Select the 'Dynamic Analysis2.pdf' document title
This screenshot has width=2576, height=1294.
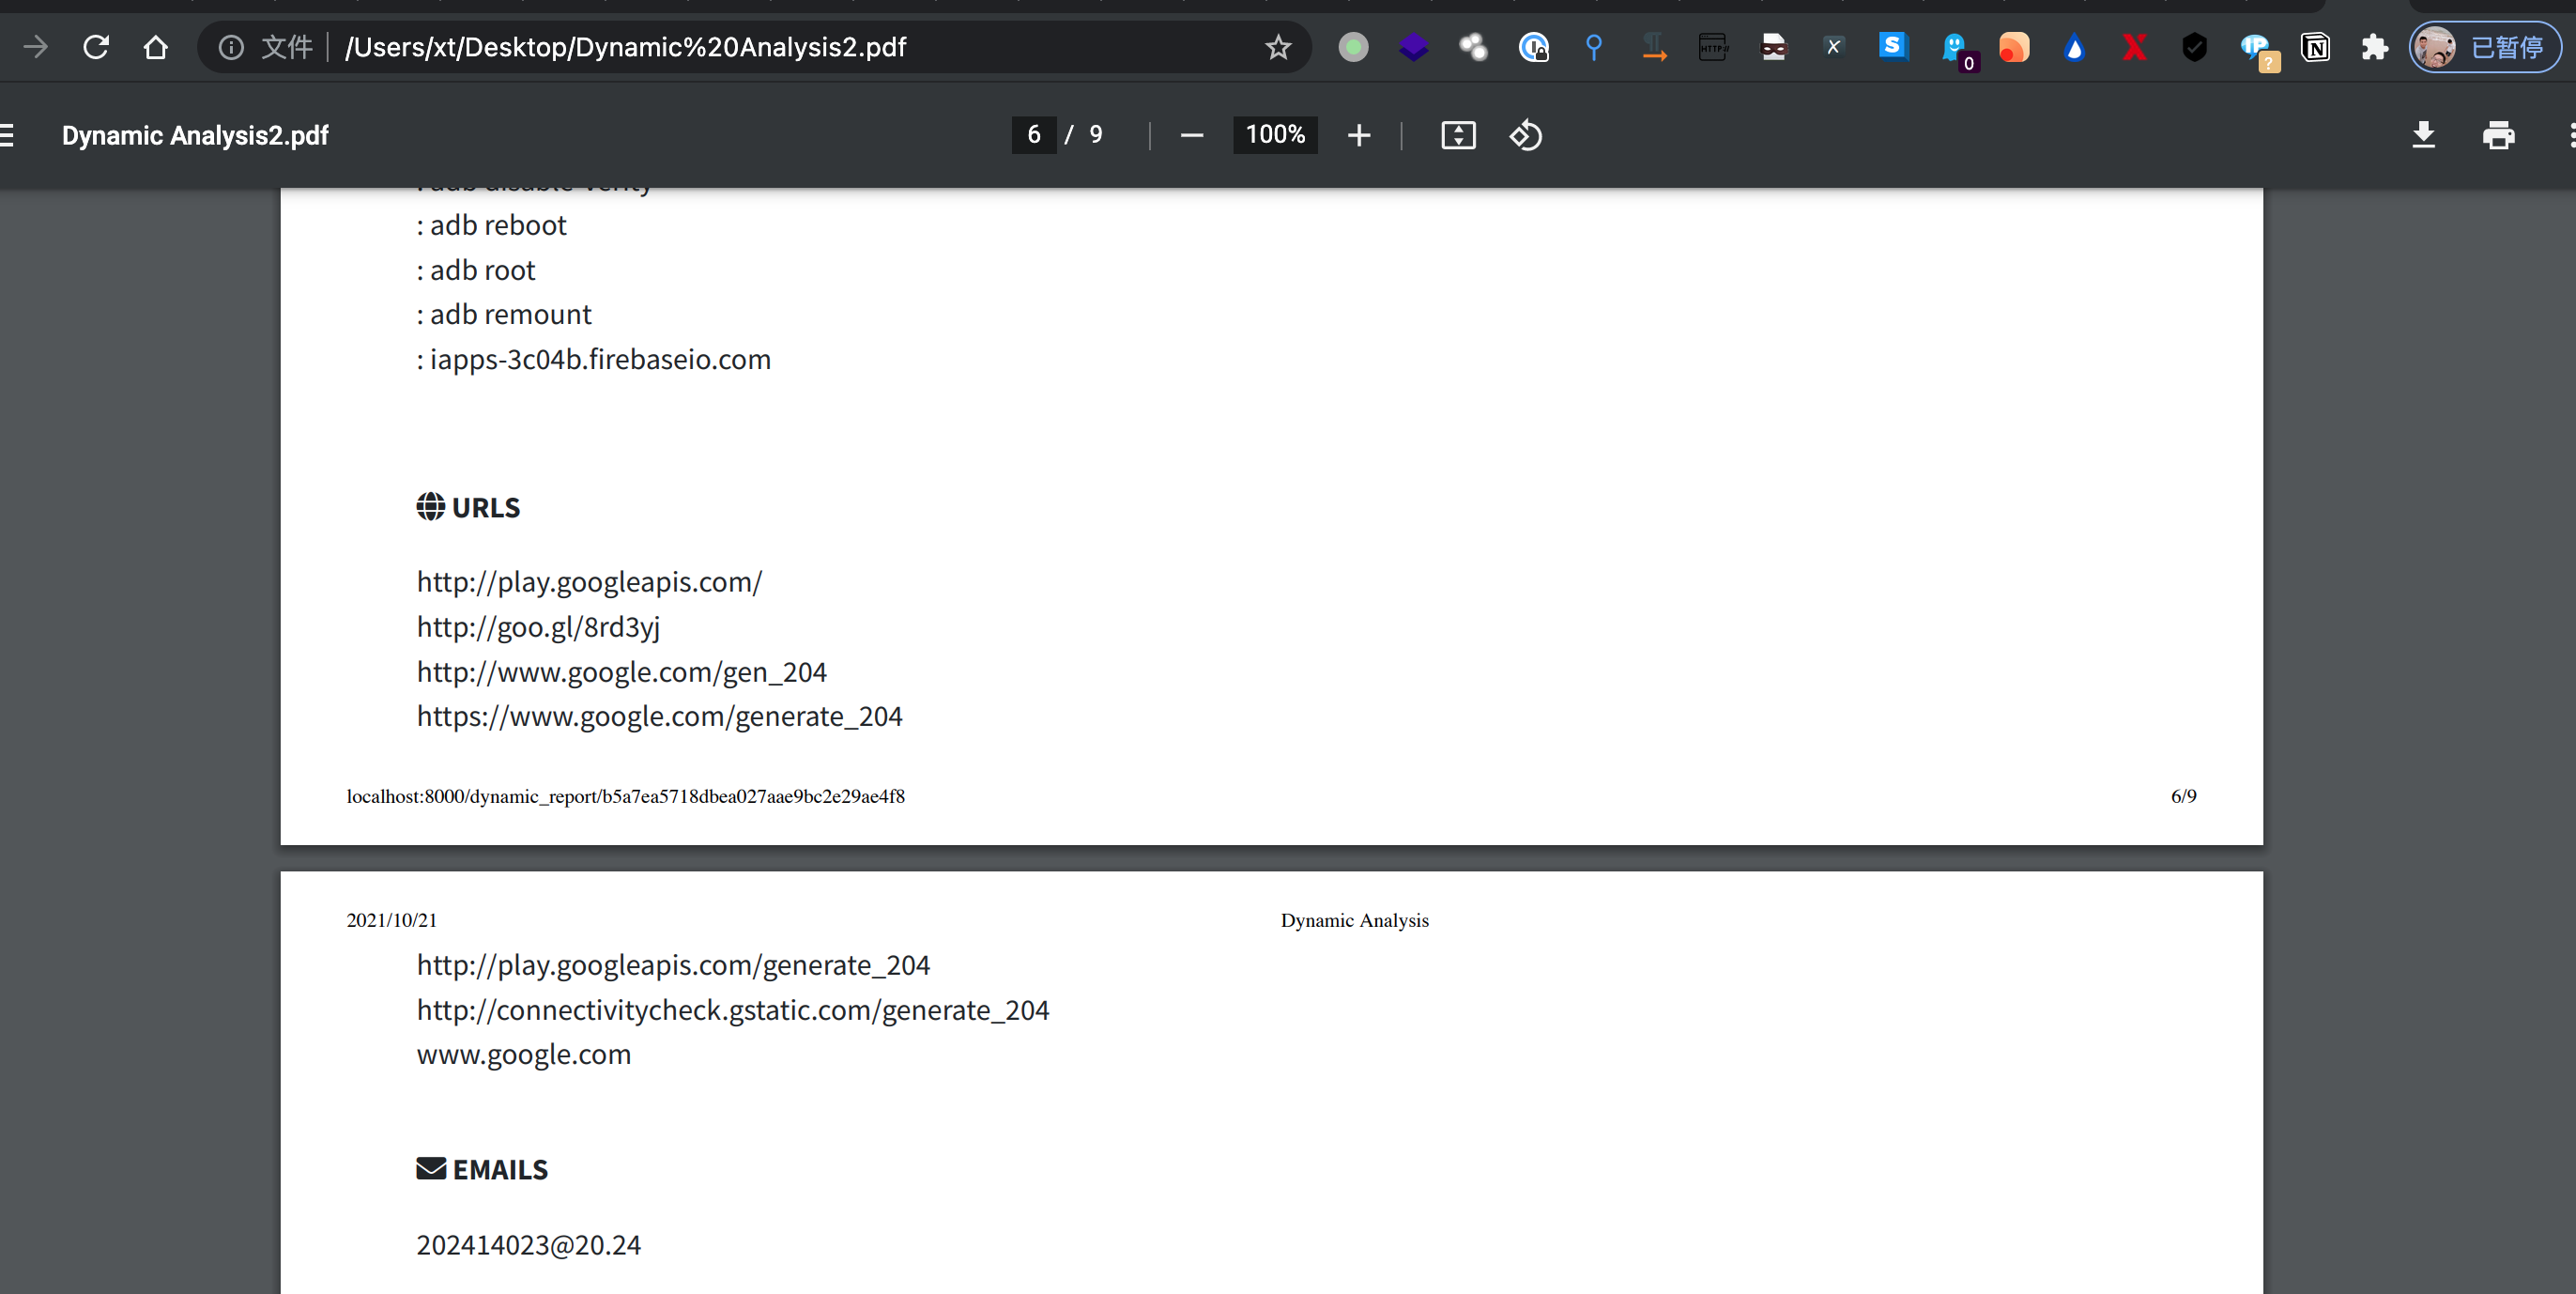coord(195,135)
